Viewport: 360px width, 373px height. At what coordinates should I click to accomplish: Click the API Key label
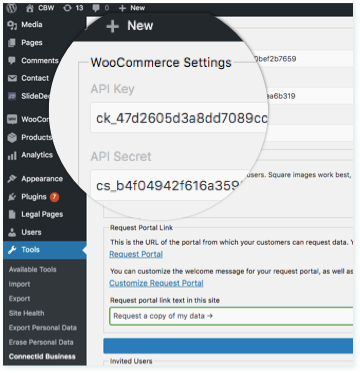coord(113,89)
